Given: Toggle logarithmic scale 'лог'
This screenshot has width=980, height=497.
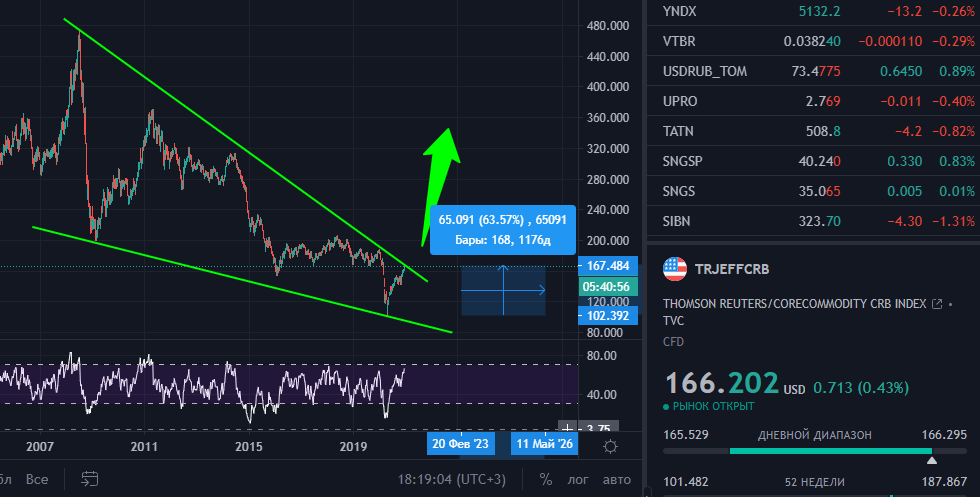Looking at the screenshot, I should point(578,479).
